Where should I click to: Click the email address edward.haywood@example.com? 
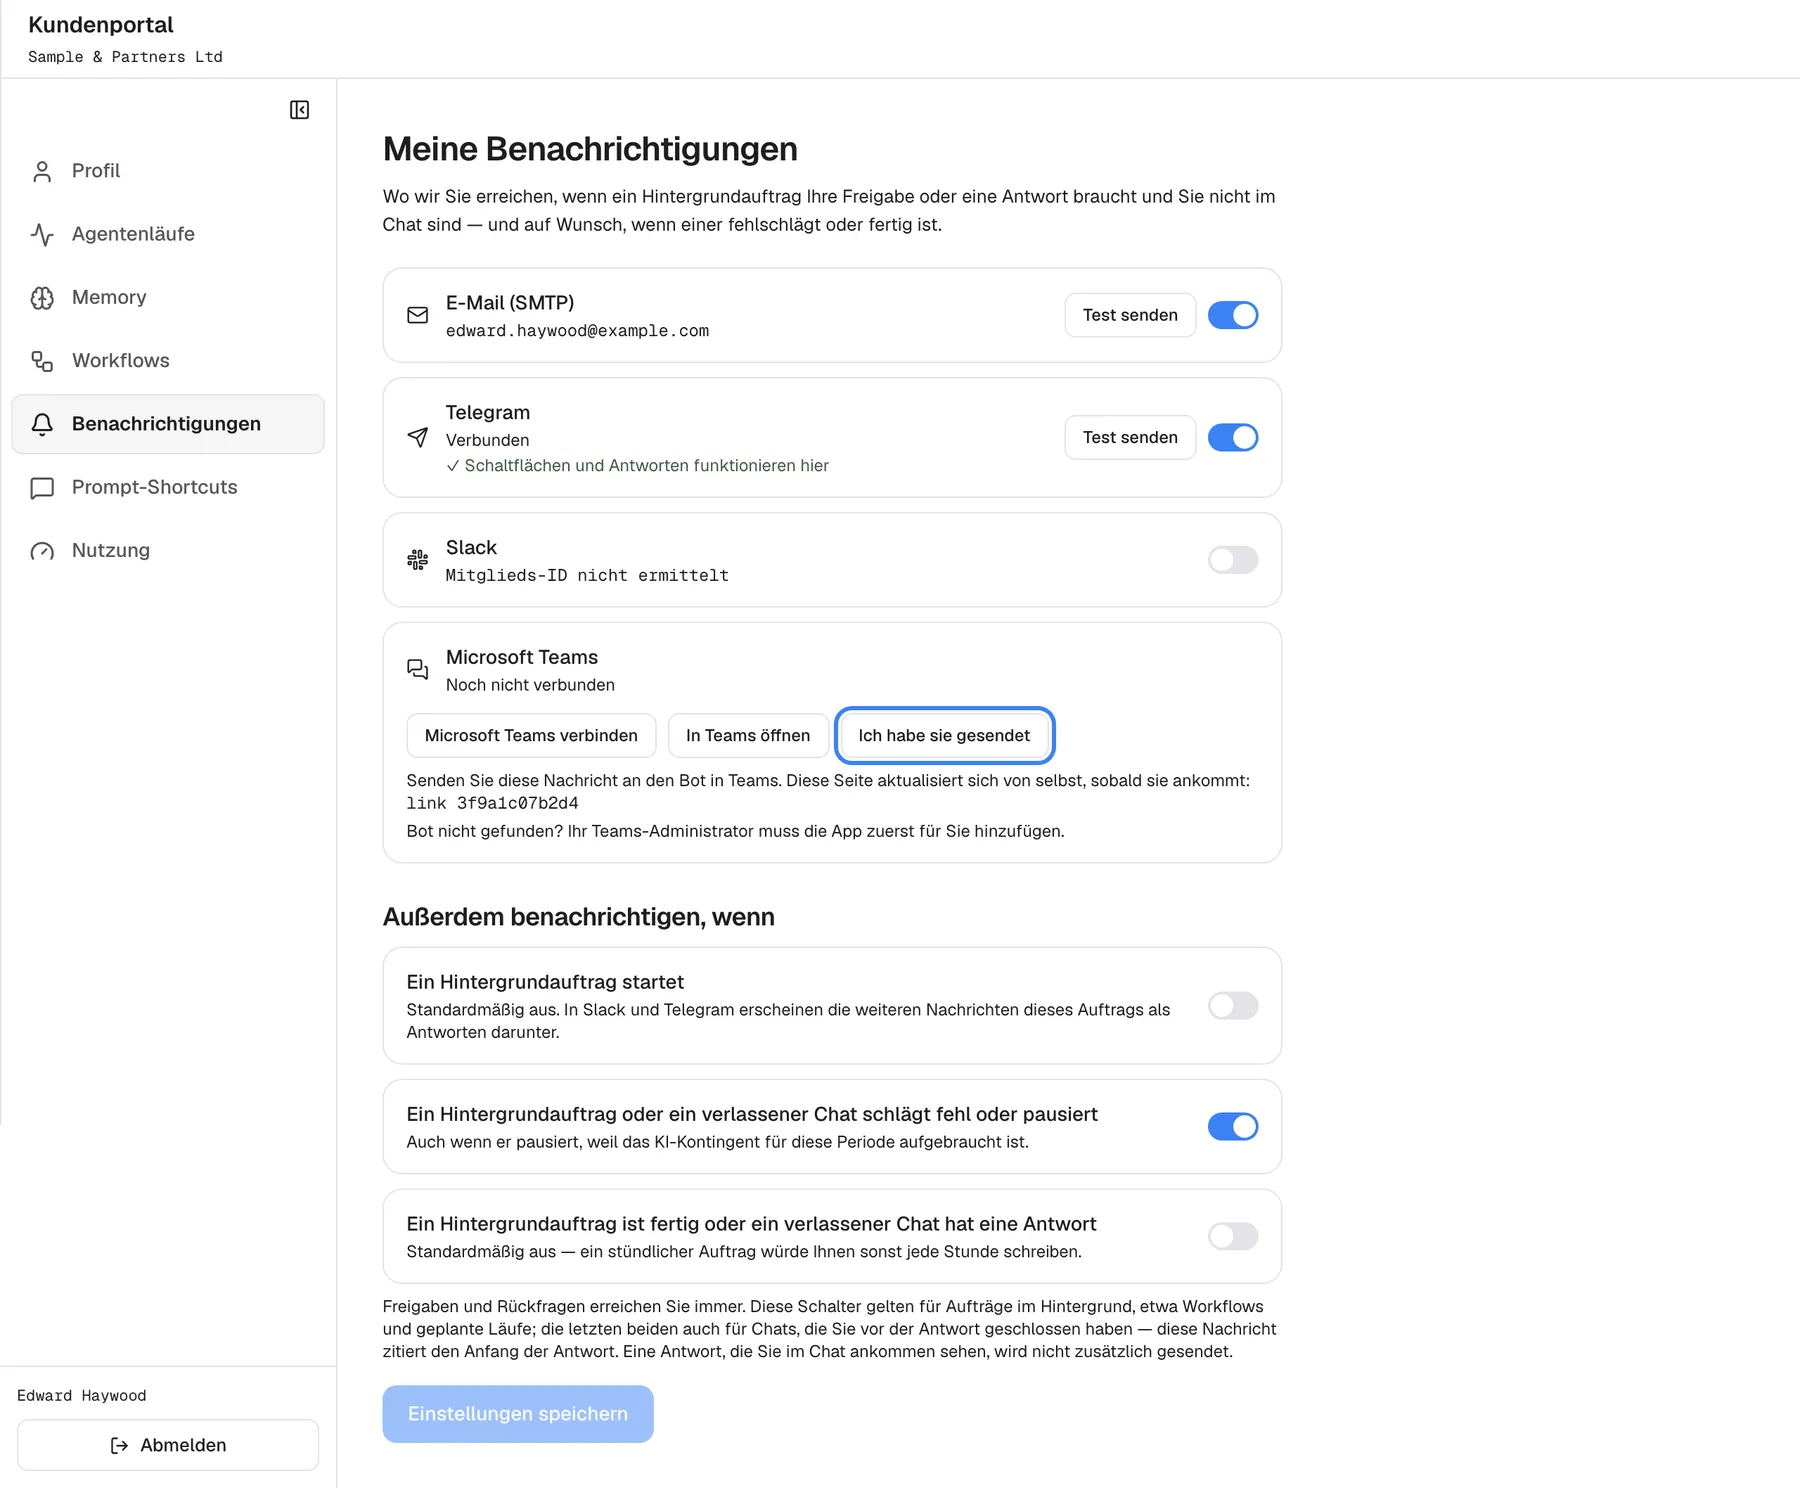coord(577,331)
